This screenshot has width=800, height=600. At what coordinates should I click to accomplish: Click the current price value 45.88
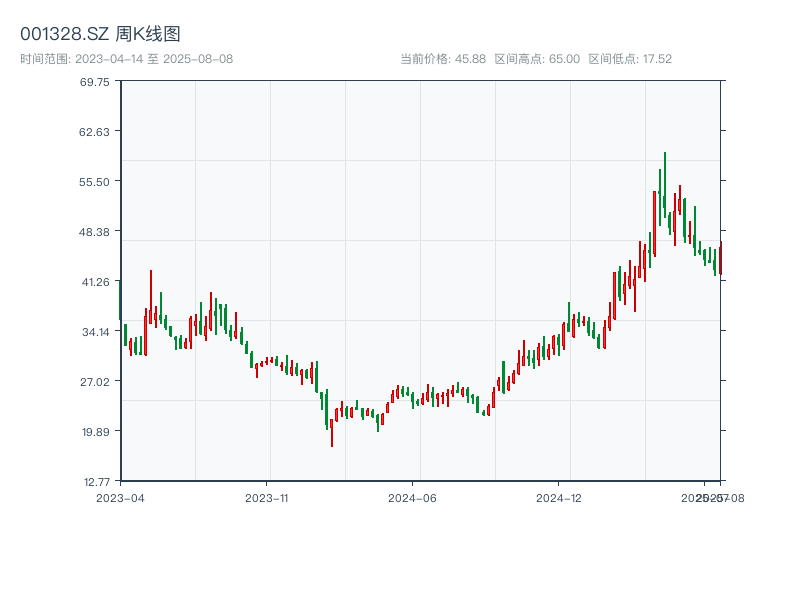pyautogui.click(x=470, y=59)
